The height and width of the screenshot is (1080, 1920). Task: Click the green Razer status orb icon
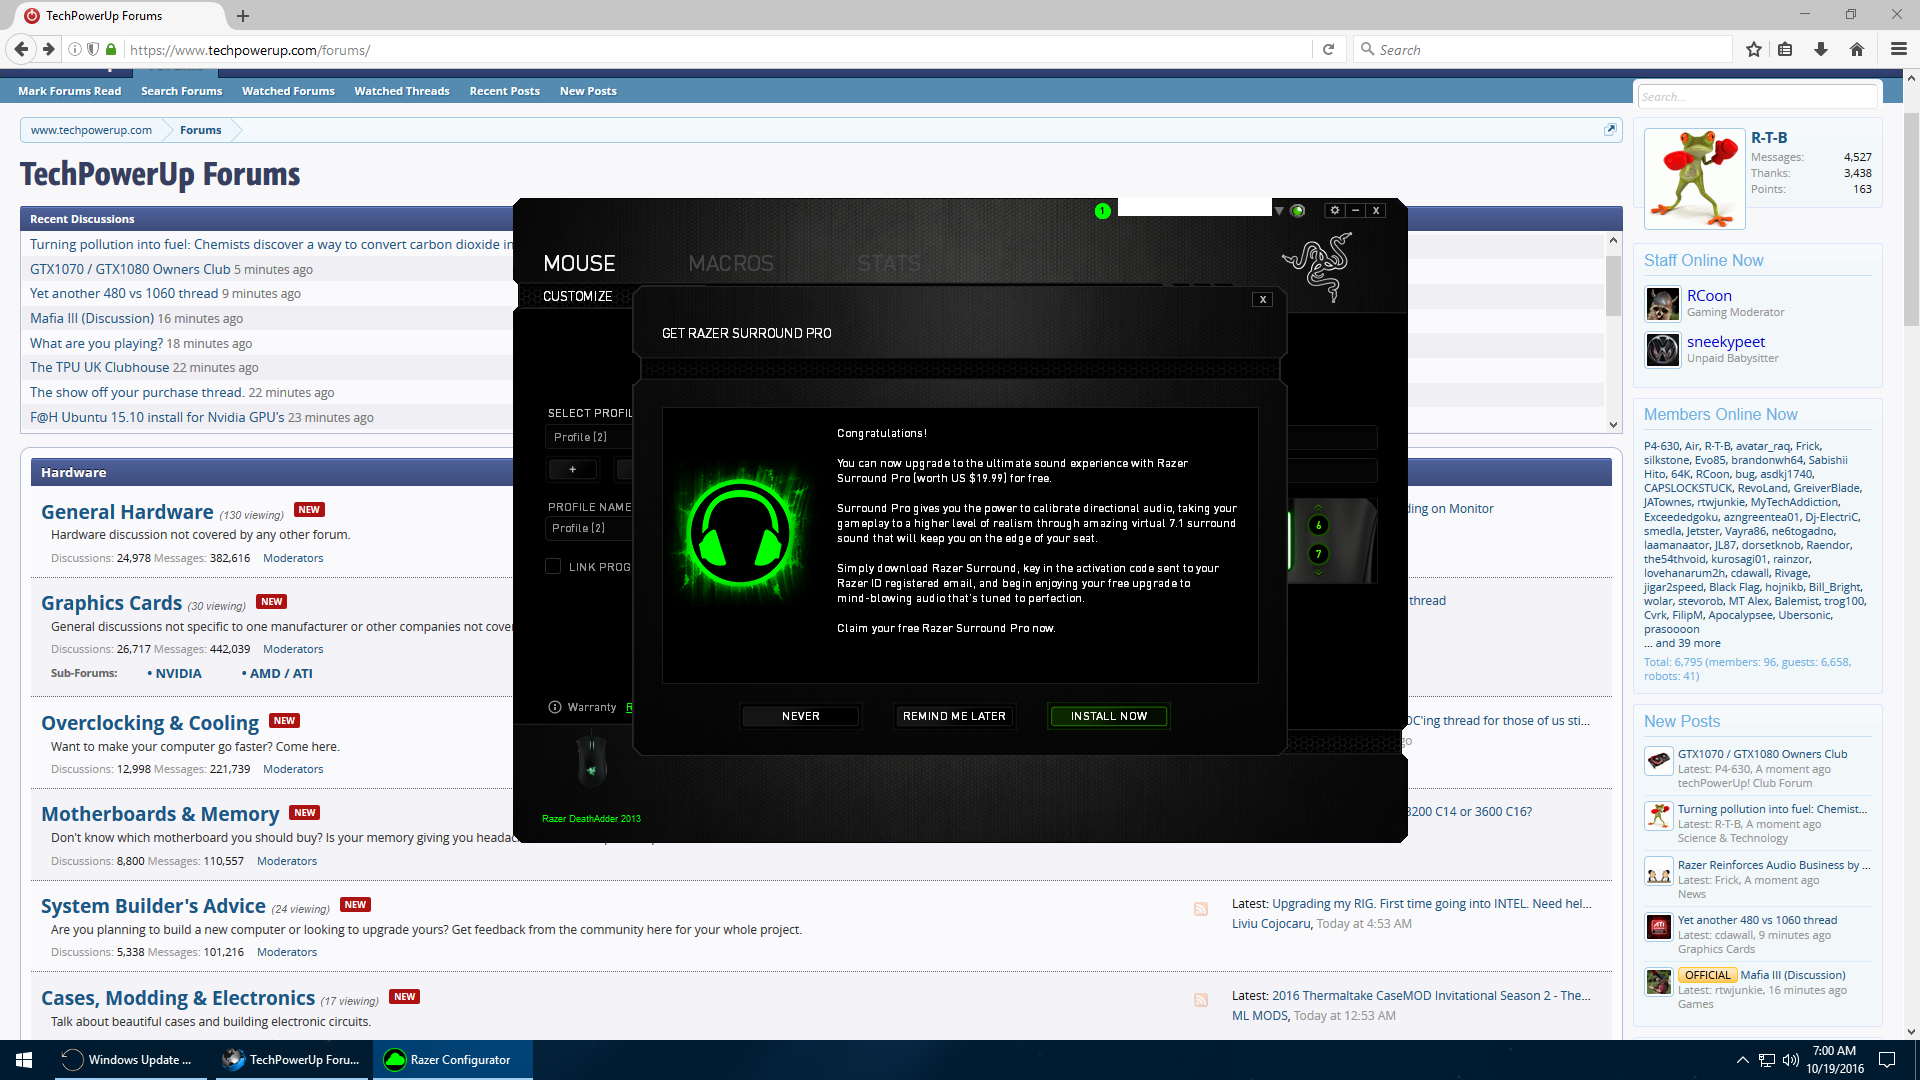tap(1298, 210)
